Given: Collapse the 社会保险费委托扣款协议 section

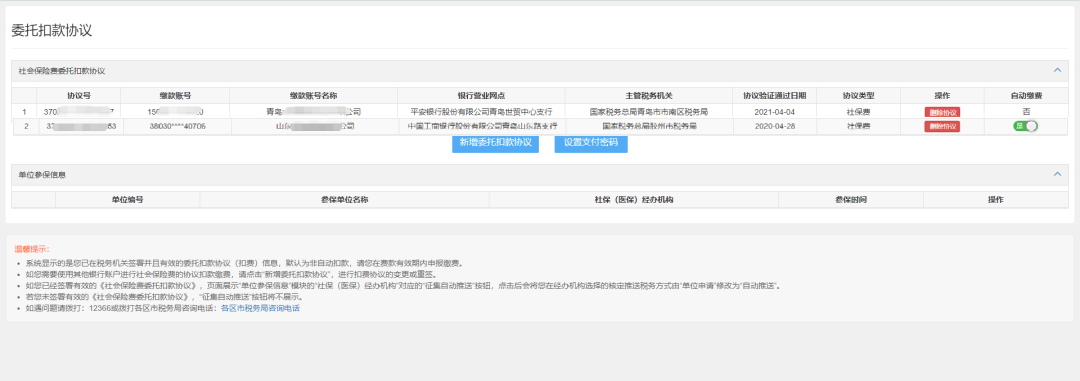Looking at the screenshot, I should [x=1057, y=70].
